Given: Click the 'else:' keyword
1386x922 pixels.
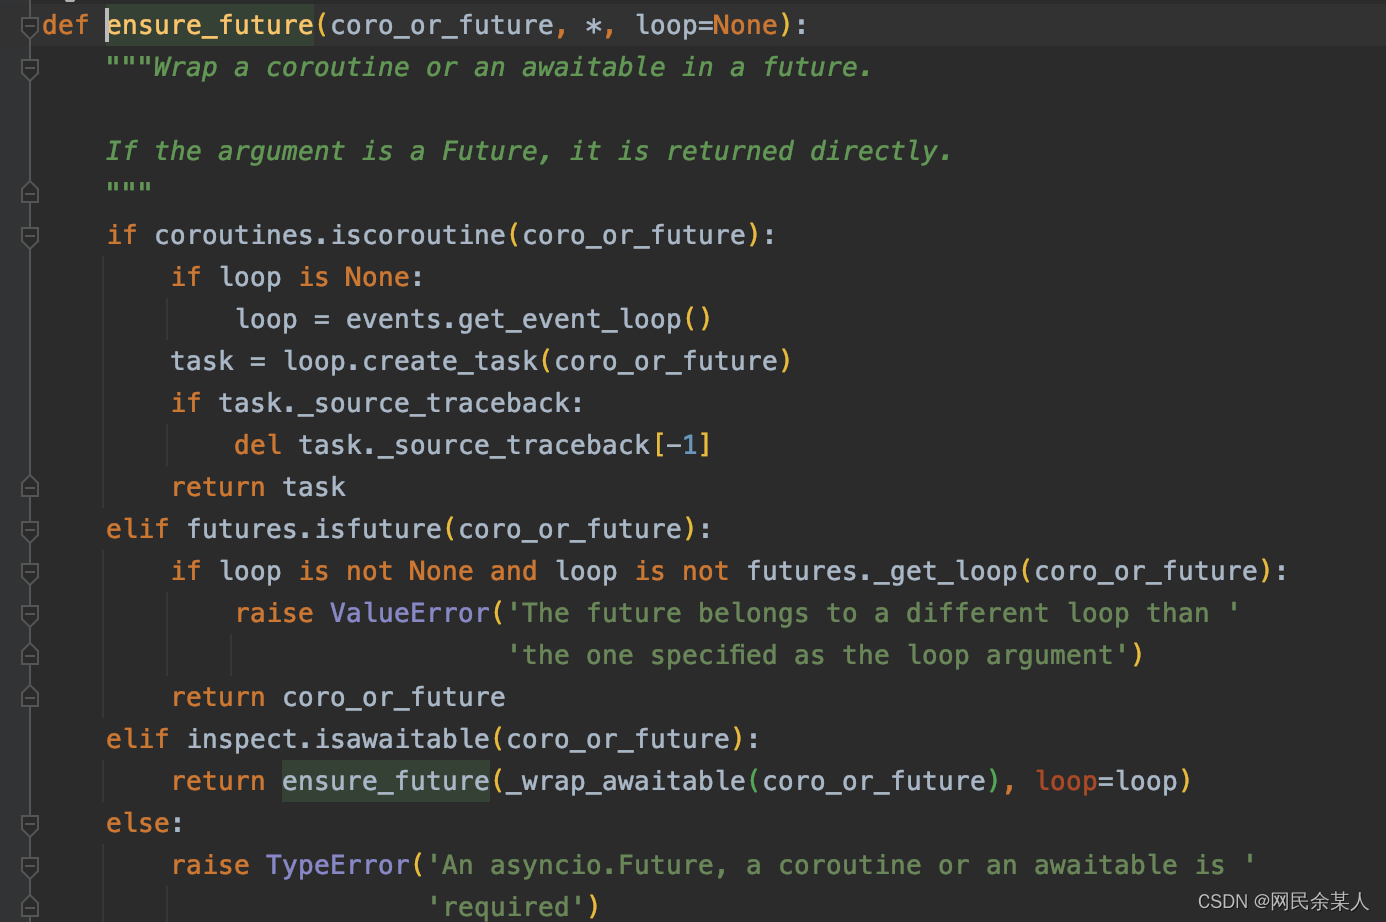Looking at the screenshot, I should point(144,823).
